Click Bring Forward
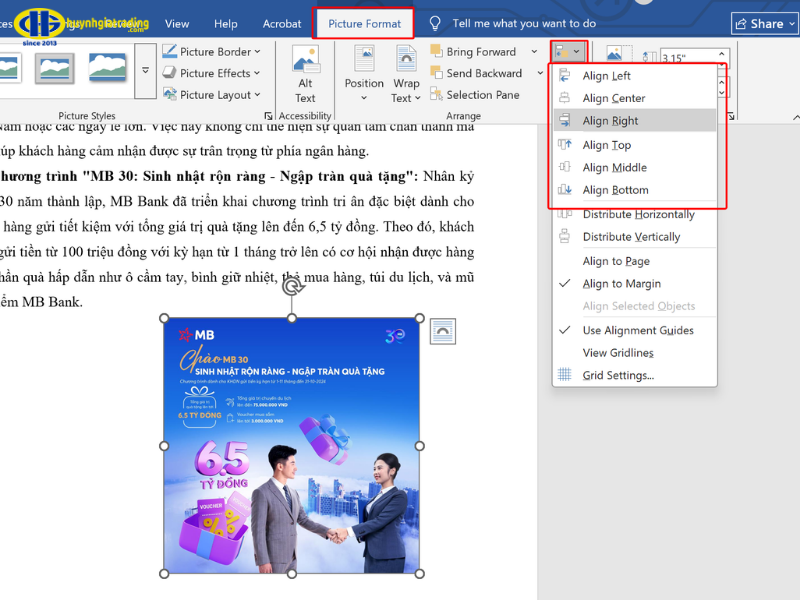 coord(473,52)
